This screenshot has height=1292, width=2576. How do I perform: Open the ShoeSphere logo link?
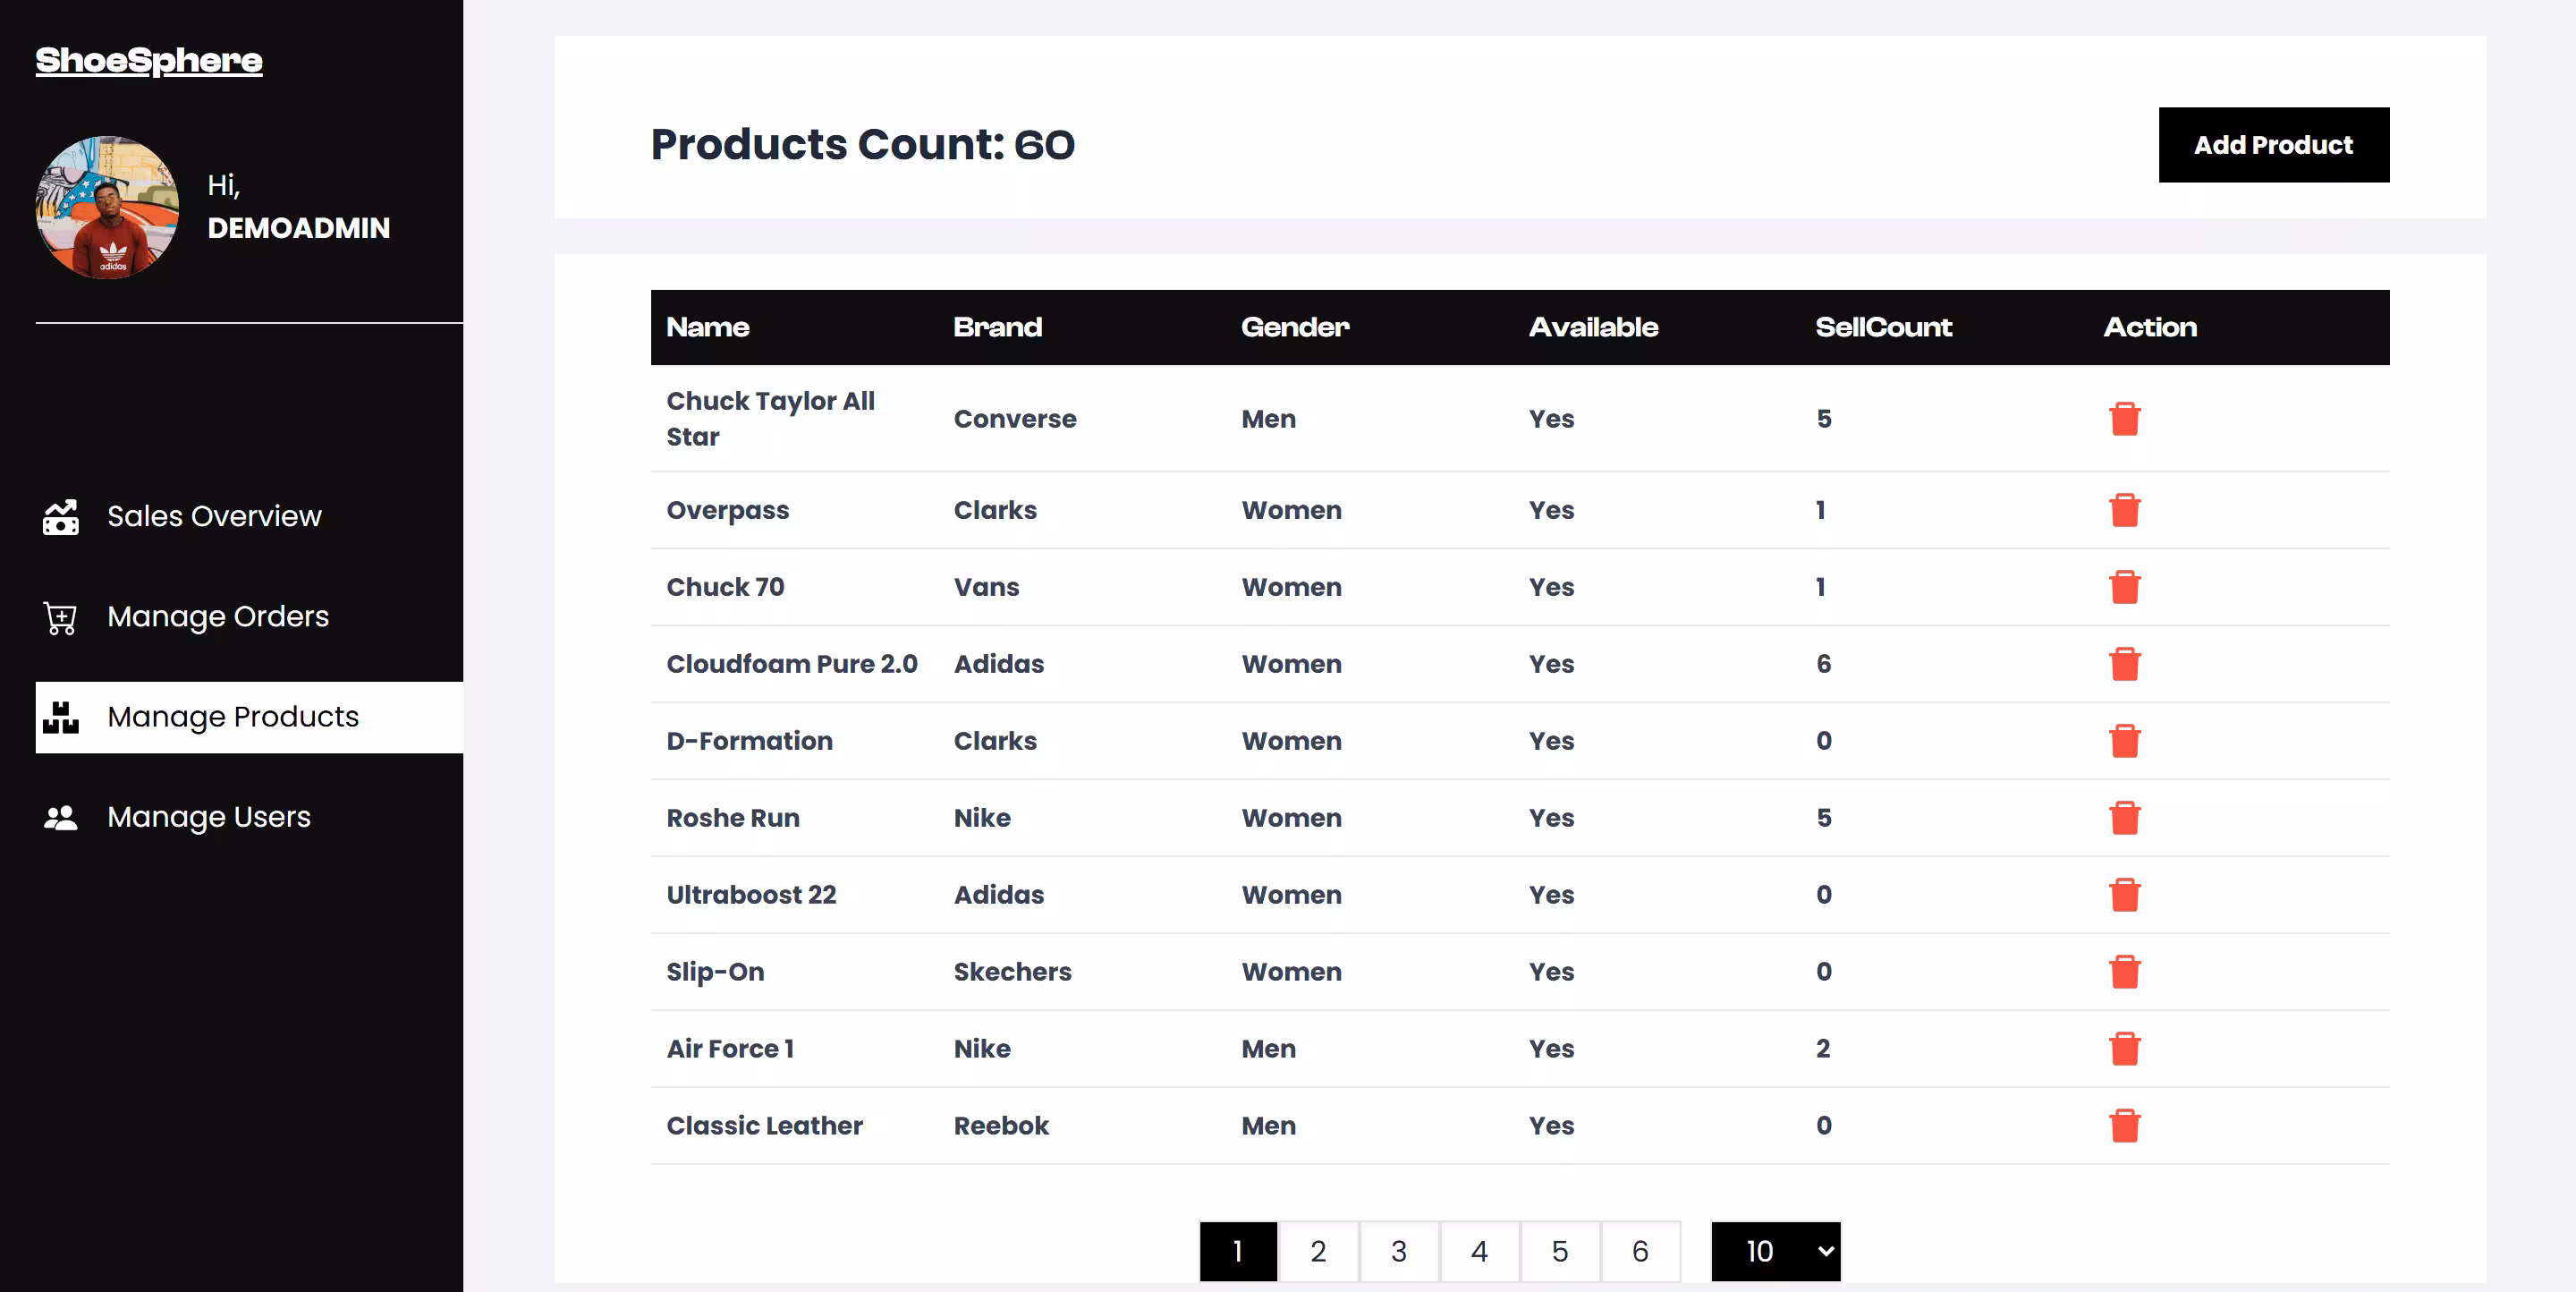pyautogui.click(x=149, y=60)
